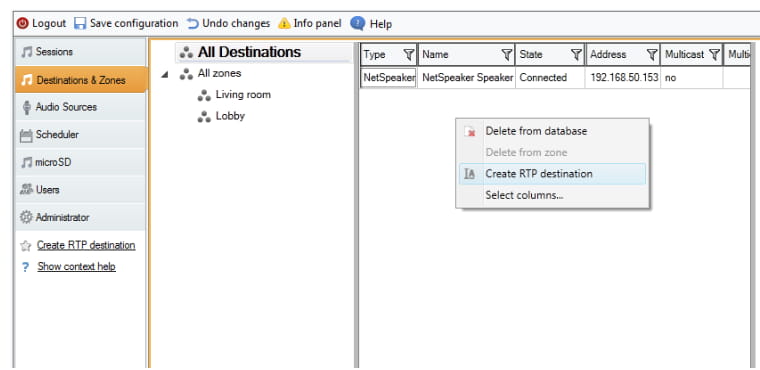This screenshot has width=760, height=370.
Task: Follow the Show context help link
Action: point(77,267)
